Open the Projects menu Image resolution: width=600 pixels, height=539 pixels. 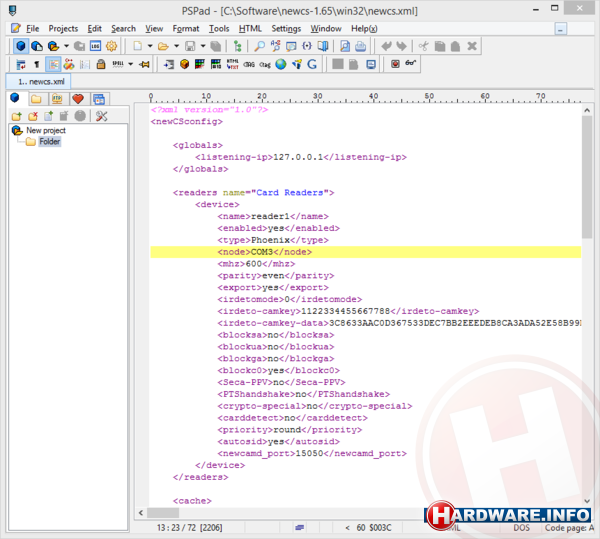(x=63, y=29)
